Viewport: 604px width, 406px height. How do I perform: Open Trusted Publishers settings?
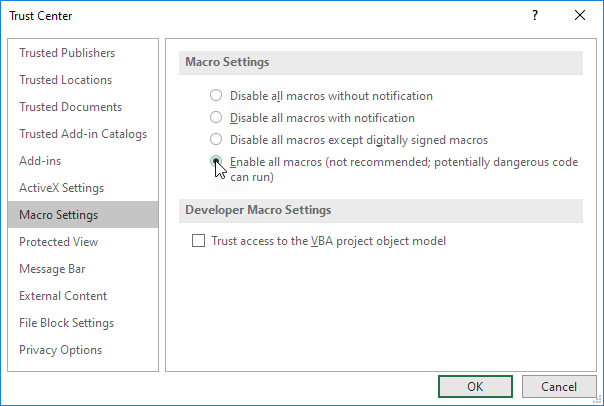[67, 53]
